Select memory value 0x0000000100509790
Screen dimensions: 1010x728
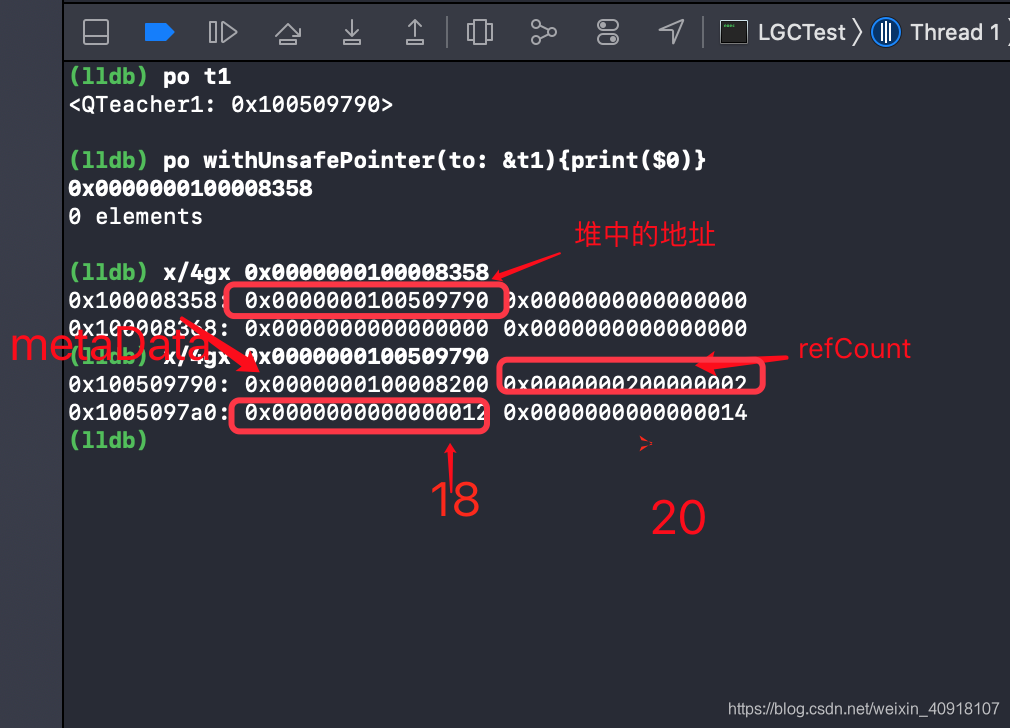[367, 301]
